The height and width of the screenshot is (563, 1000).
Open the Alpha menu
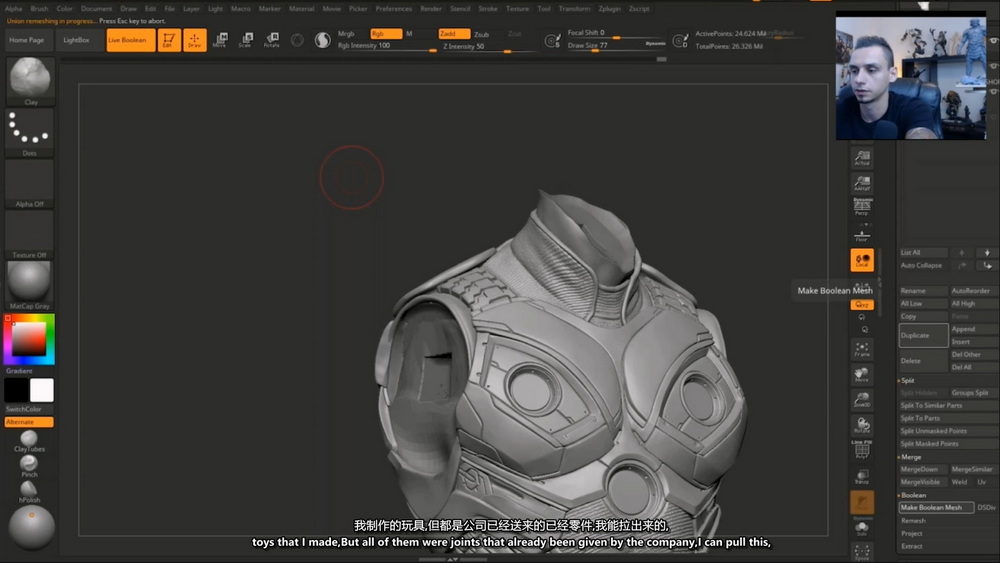[x=13, y=9]
